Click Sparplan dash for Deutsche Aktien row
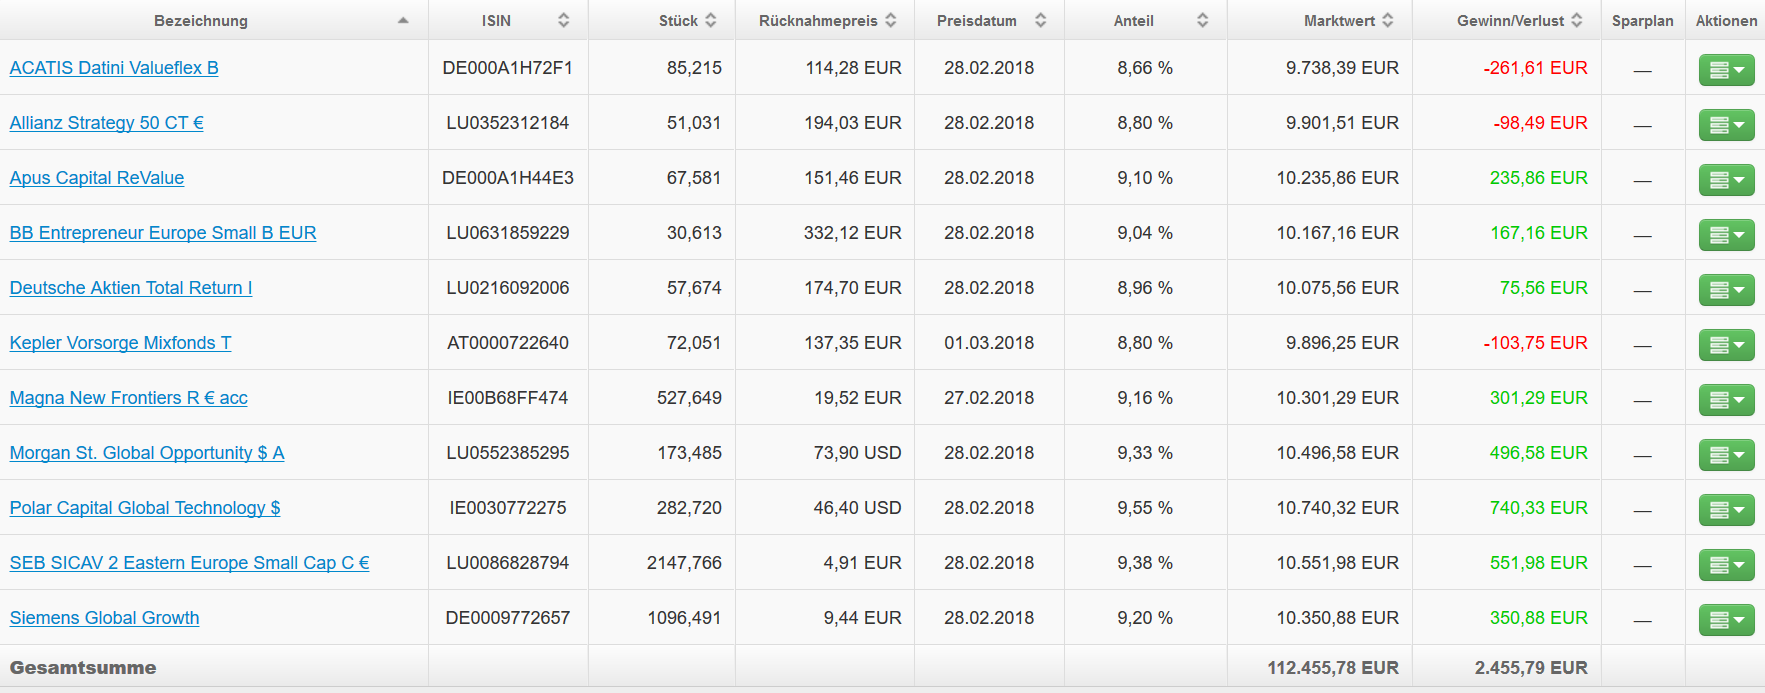The image size is (1765, 693). 1642,290
